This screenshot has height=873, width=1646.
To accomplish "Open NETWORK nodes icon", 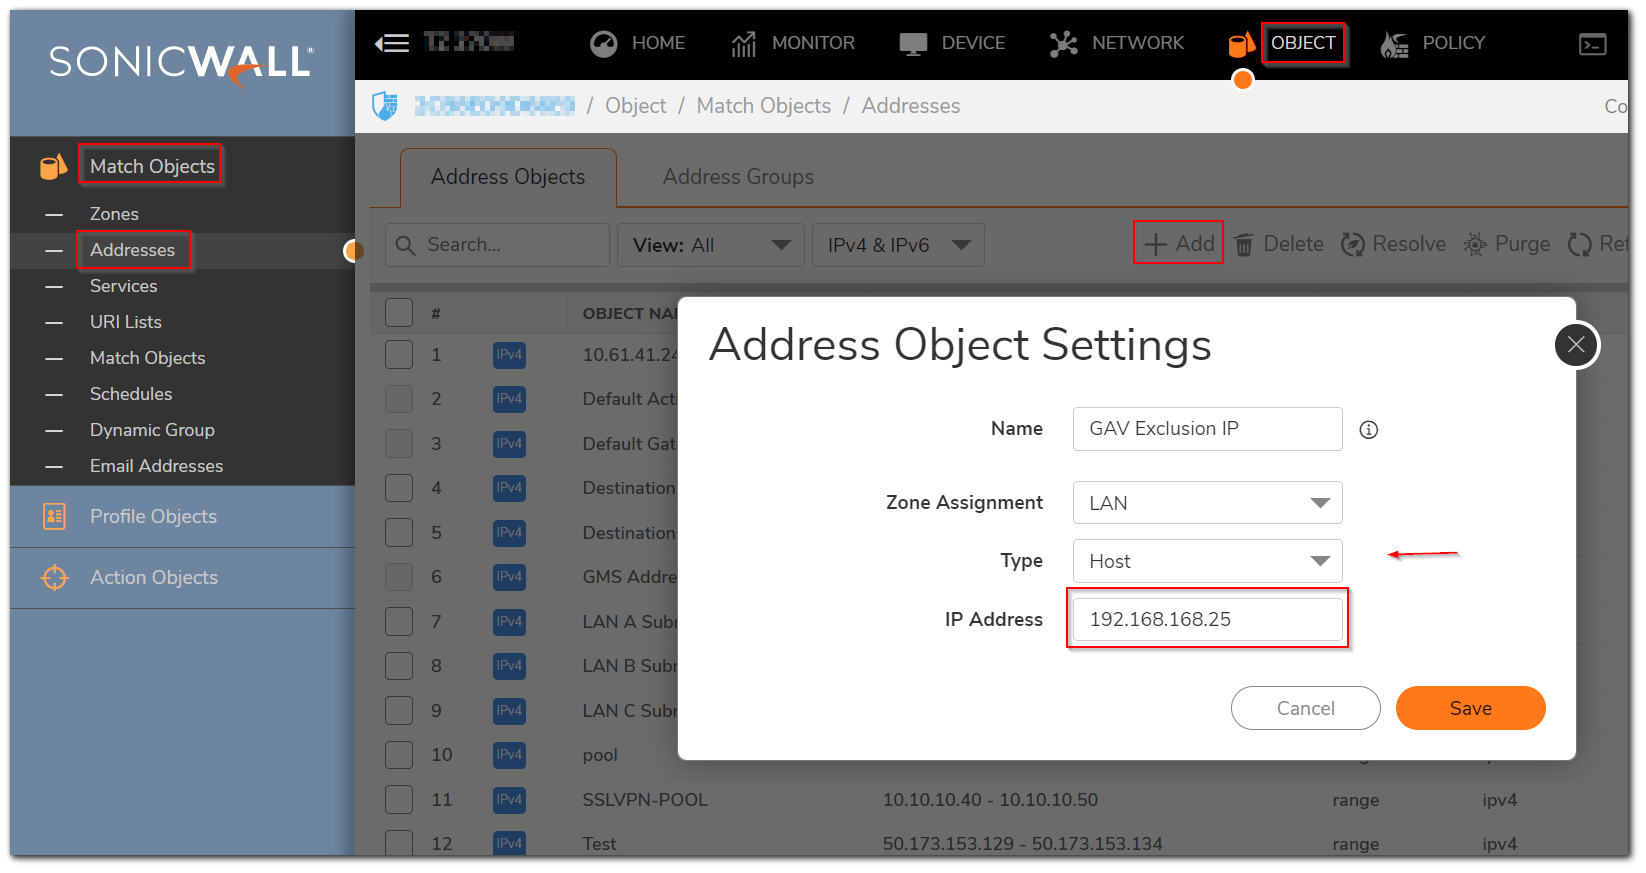I will pyautogui.click(x=1064, y=44).
